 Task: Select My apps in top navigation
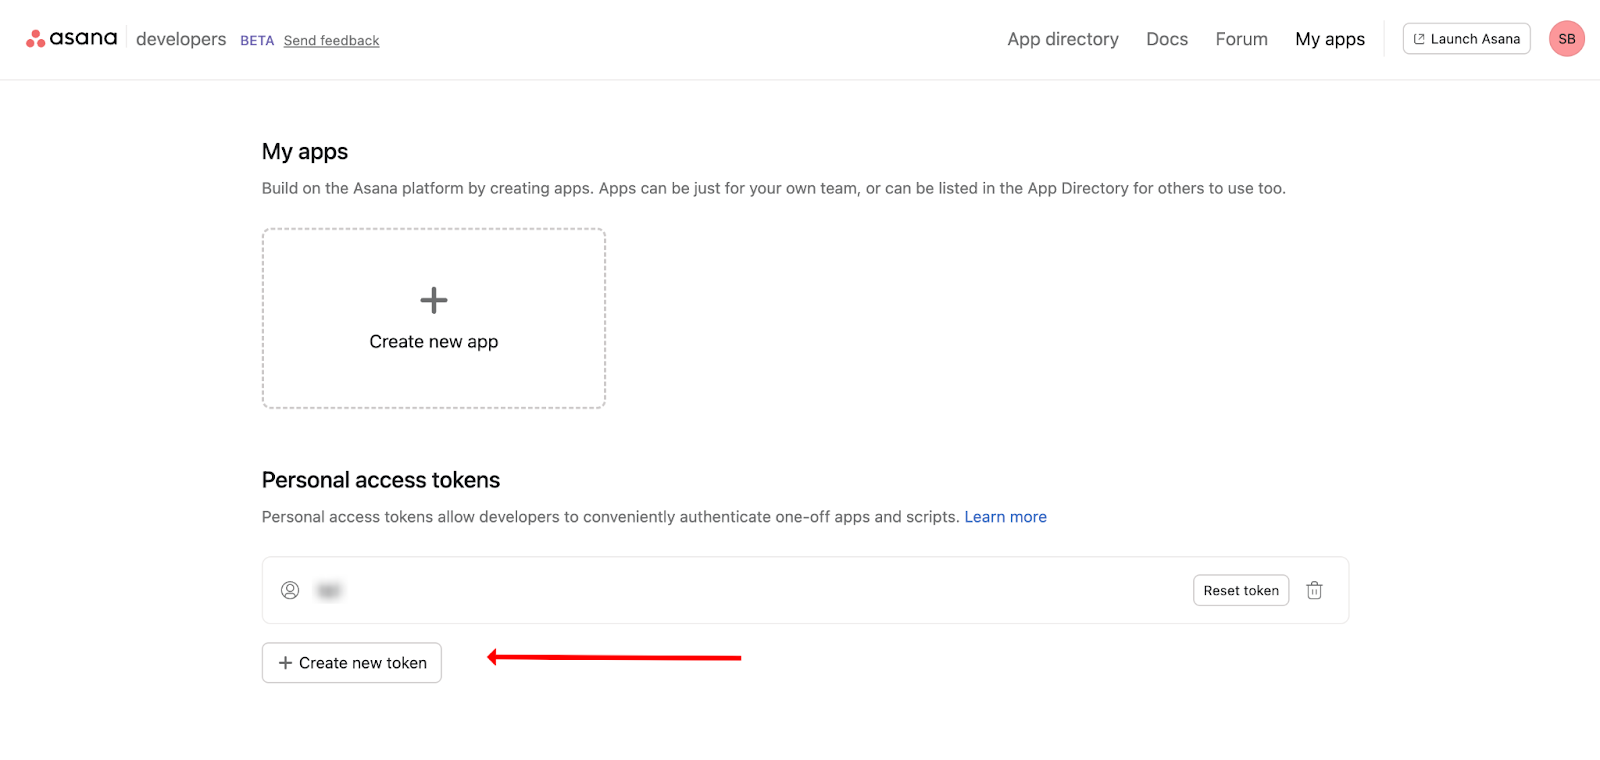coord(1329,39)
